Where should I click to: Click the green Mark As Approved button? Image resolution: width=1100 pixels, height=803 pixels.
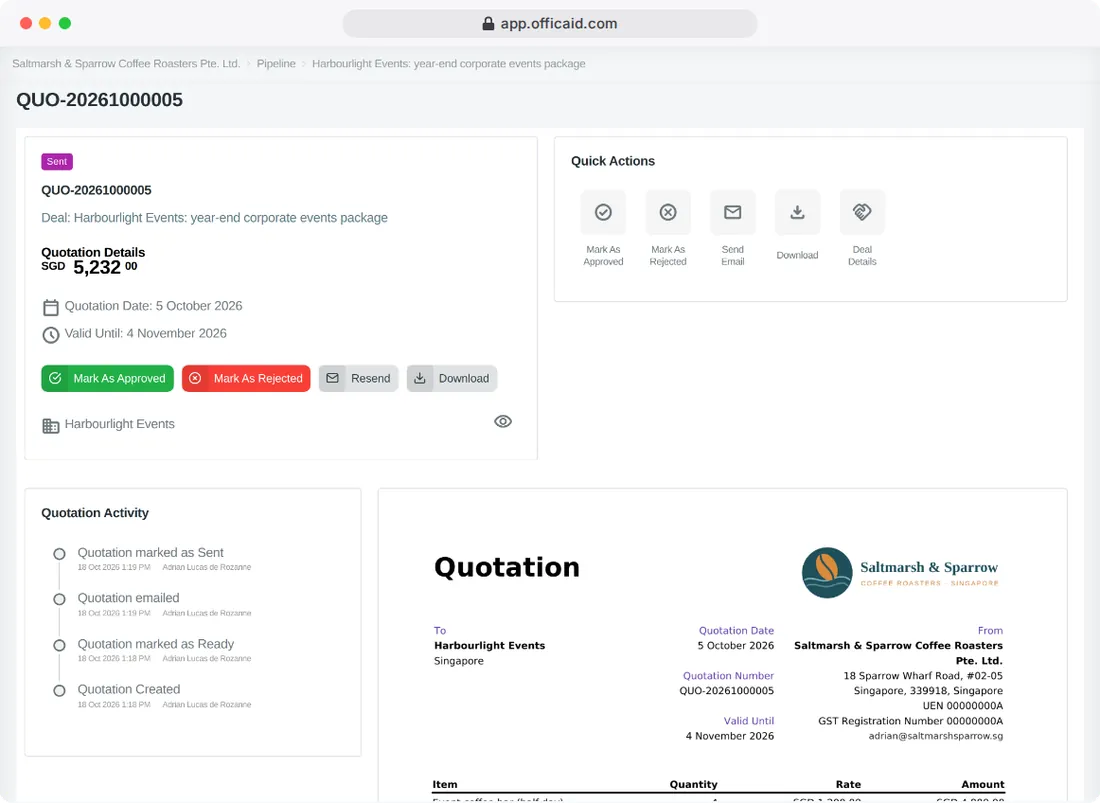(107, 378)
